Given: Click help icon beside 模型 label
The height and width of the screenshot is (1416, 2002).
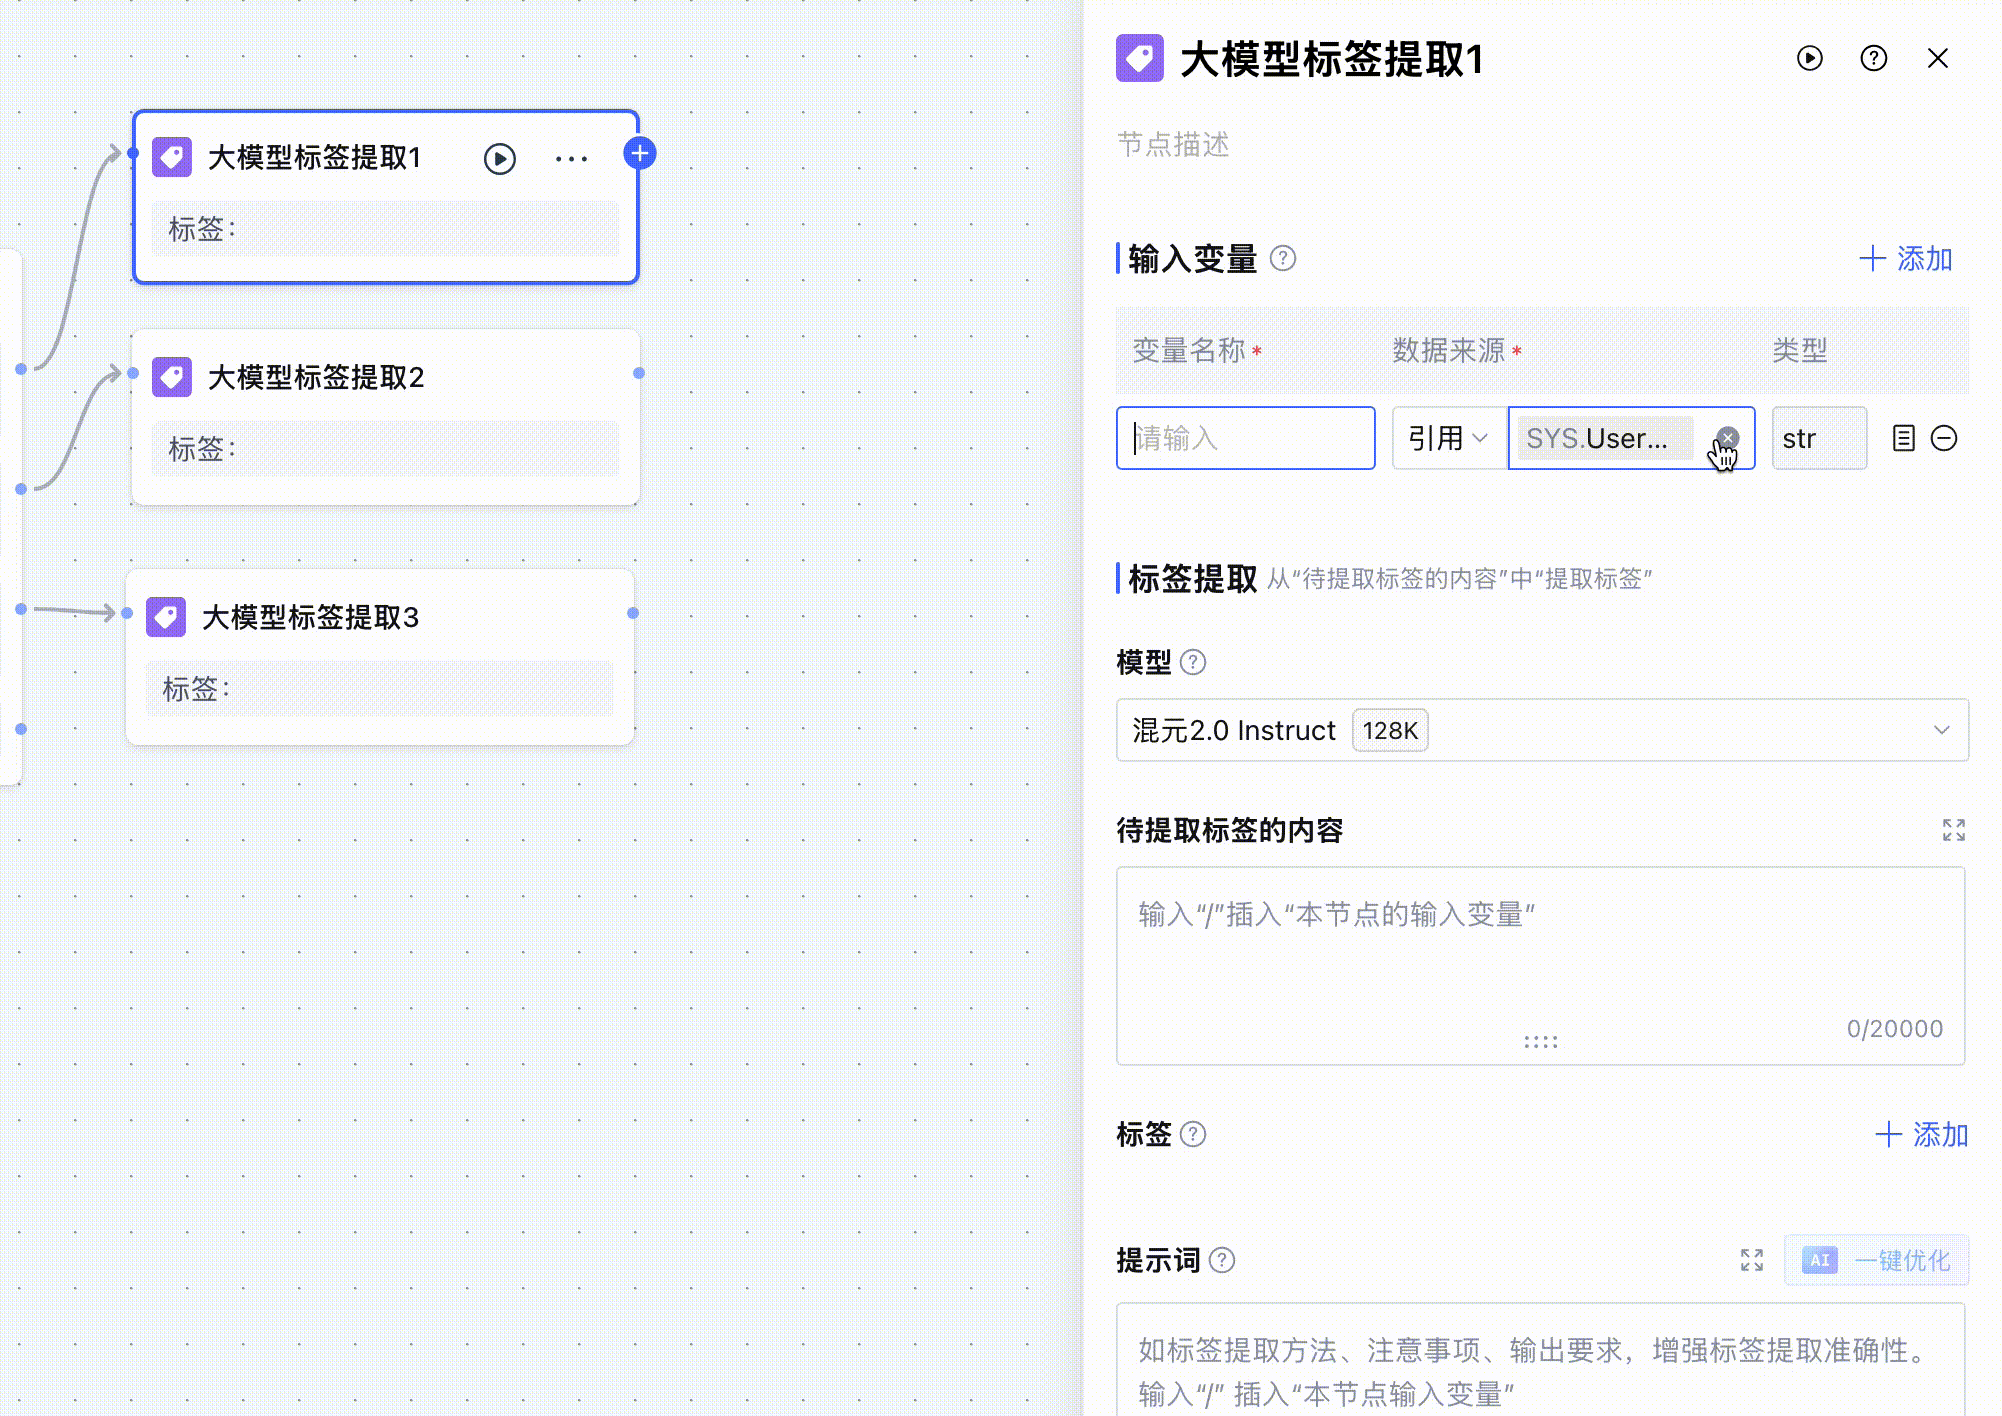Looking at the screenshot, I should coord(1192,662).
